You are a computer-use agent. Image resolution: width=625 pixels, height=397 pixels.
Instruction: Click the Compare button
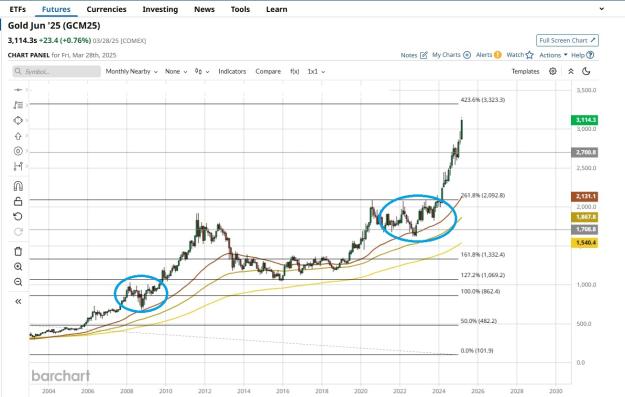click(268, 71)
